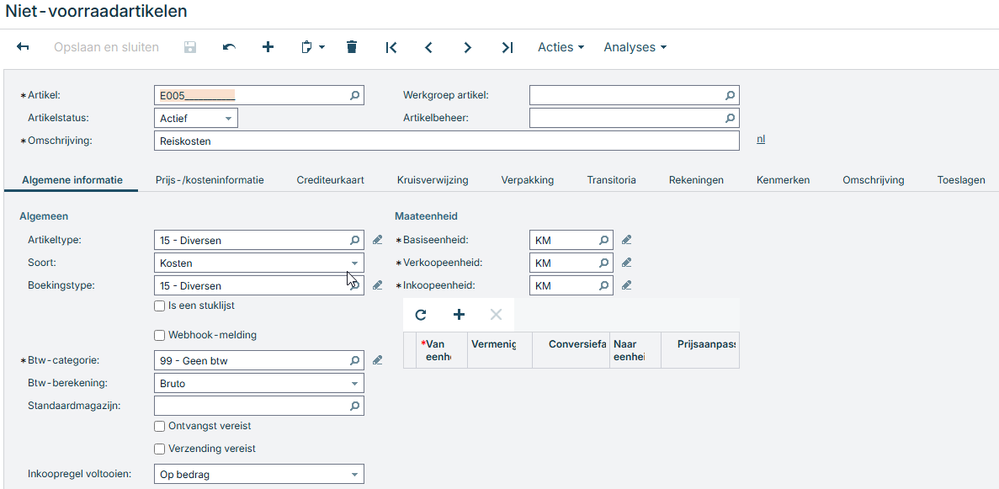The height and width of the screenshot is (489, 999).
Task: Go to first record
Action: click(391, 47)
